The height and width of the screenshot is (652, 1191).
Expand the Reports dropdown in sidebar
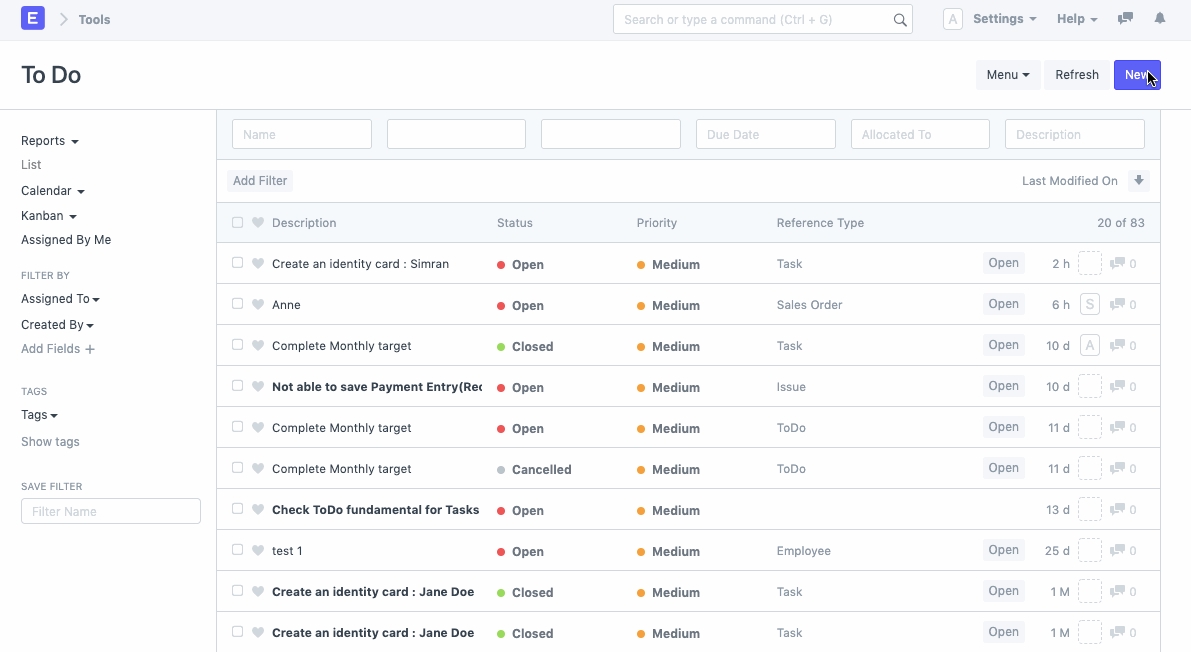click(x=49, y=141)
